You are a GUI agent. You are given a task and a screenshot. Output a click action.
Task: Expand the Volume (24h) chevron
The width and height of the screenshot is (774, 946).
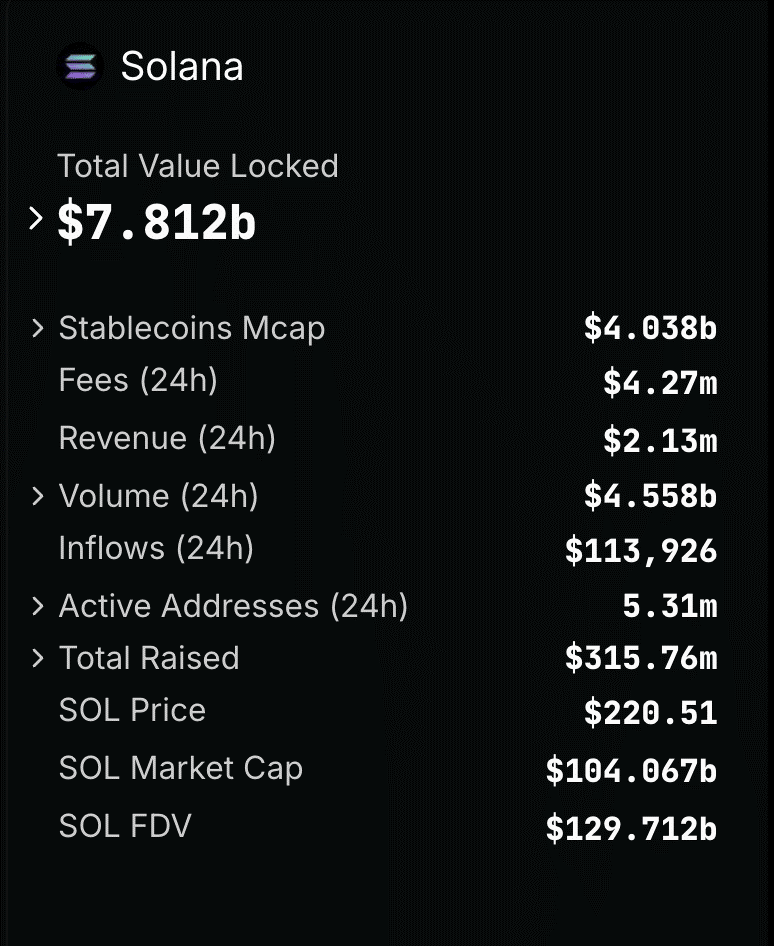[38, 496]
